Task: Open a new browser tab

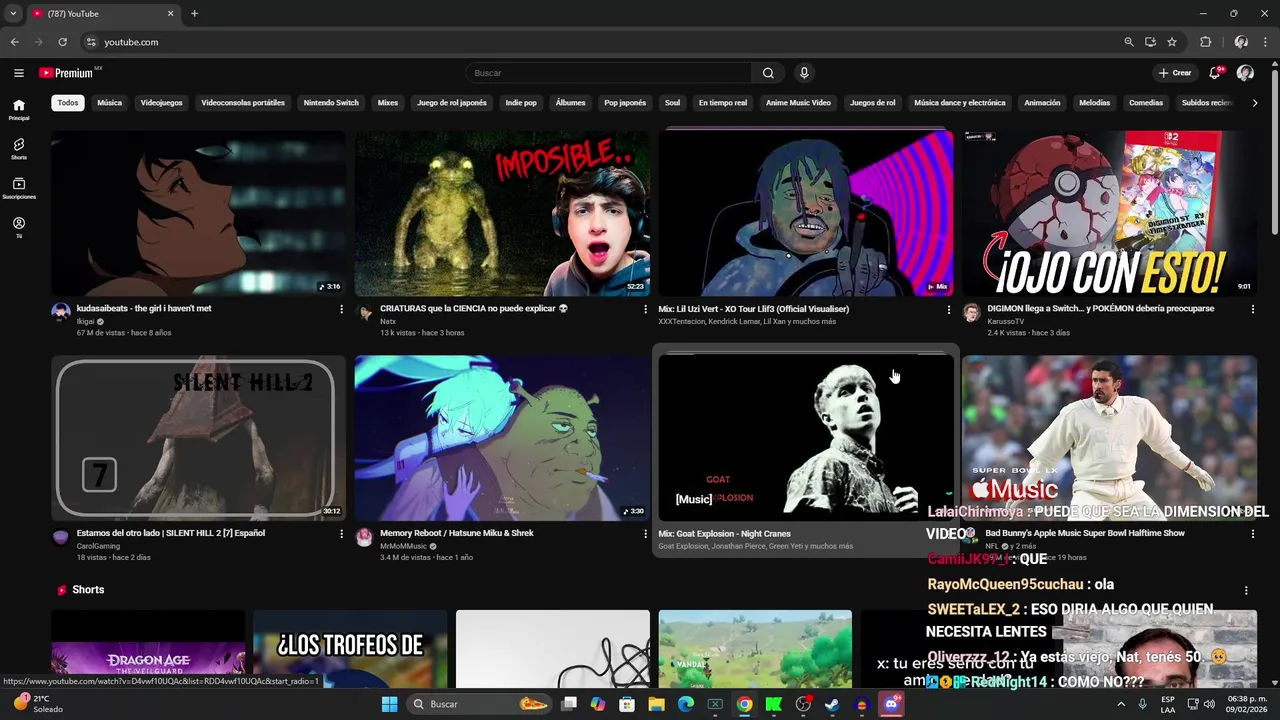Action: (194, 14)
